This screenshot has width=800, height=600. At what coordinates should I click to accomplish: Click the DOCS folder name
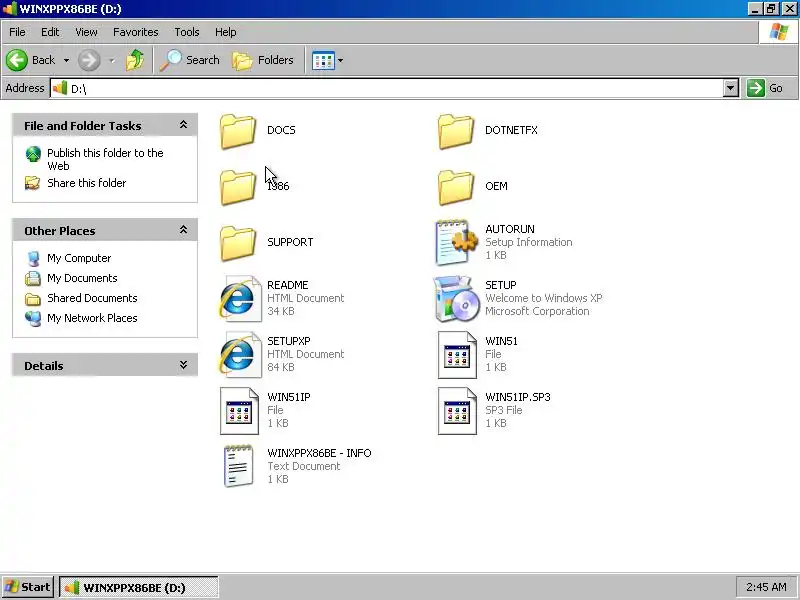[281, 130]
